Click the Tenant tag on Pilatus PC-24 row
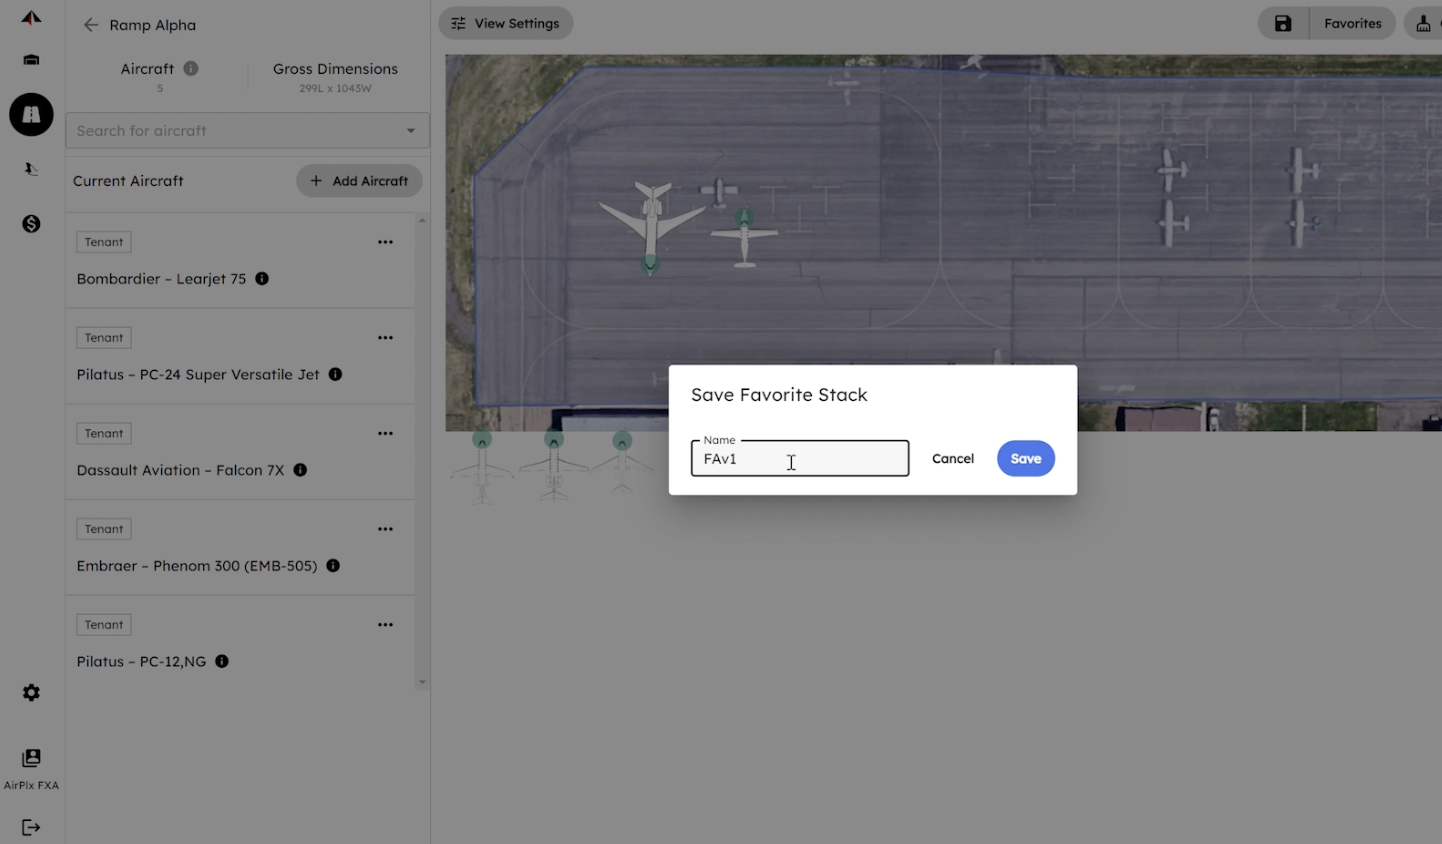Screen dimensions: 1442x844 point(104,338)
